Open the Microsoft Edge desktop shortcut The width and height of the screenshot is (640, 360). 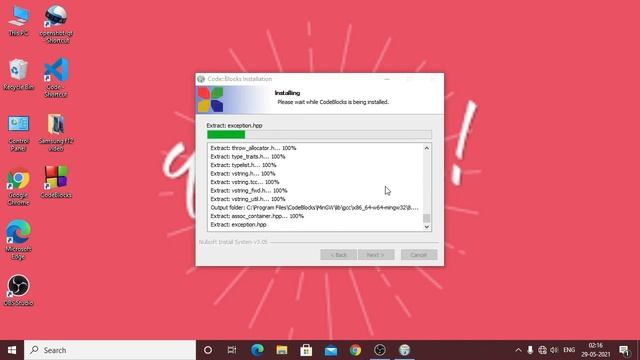18,240
